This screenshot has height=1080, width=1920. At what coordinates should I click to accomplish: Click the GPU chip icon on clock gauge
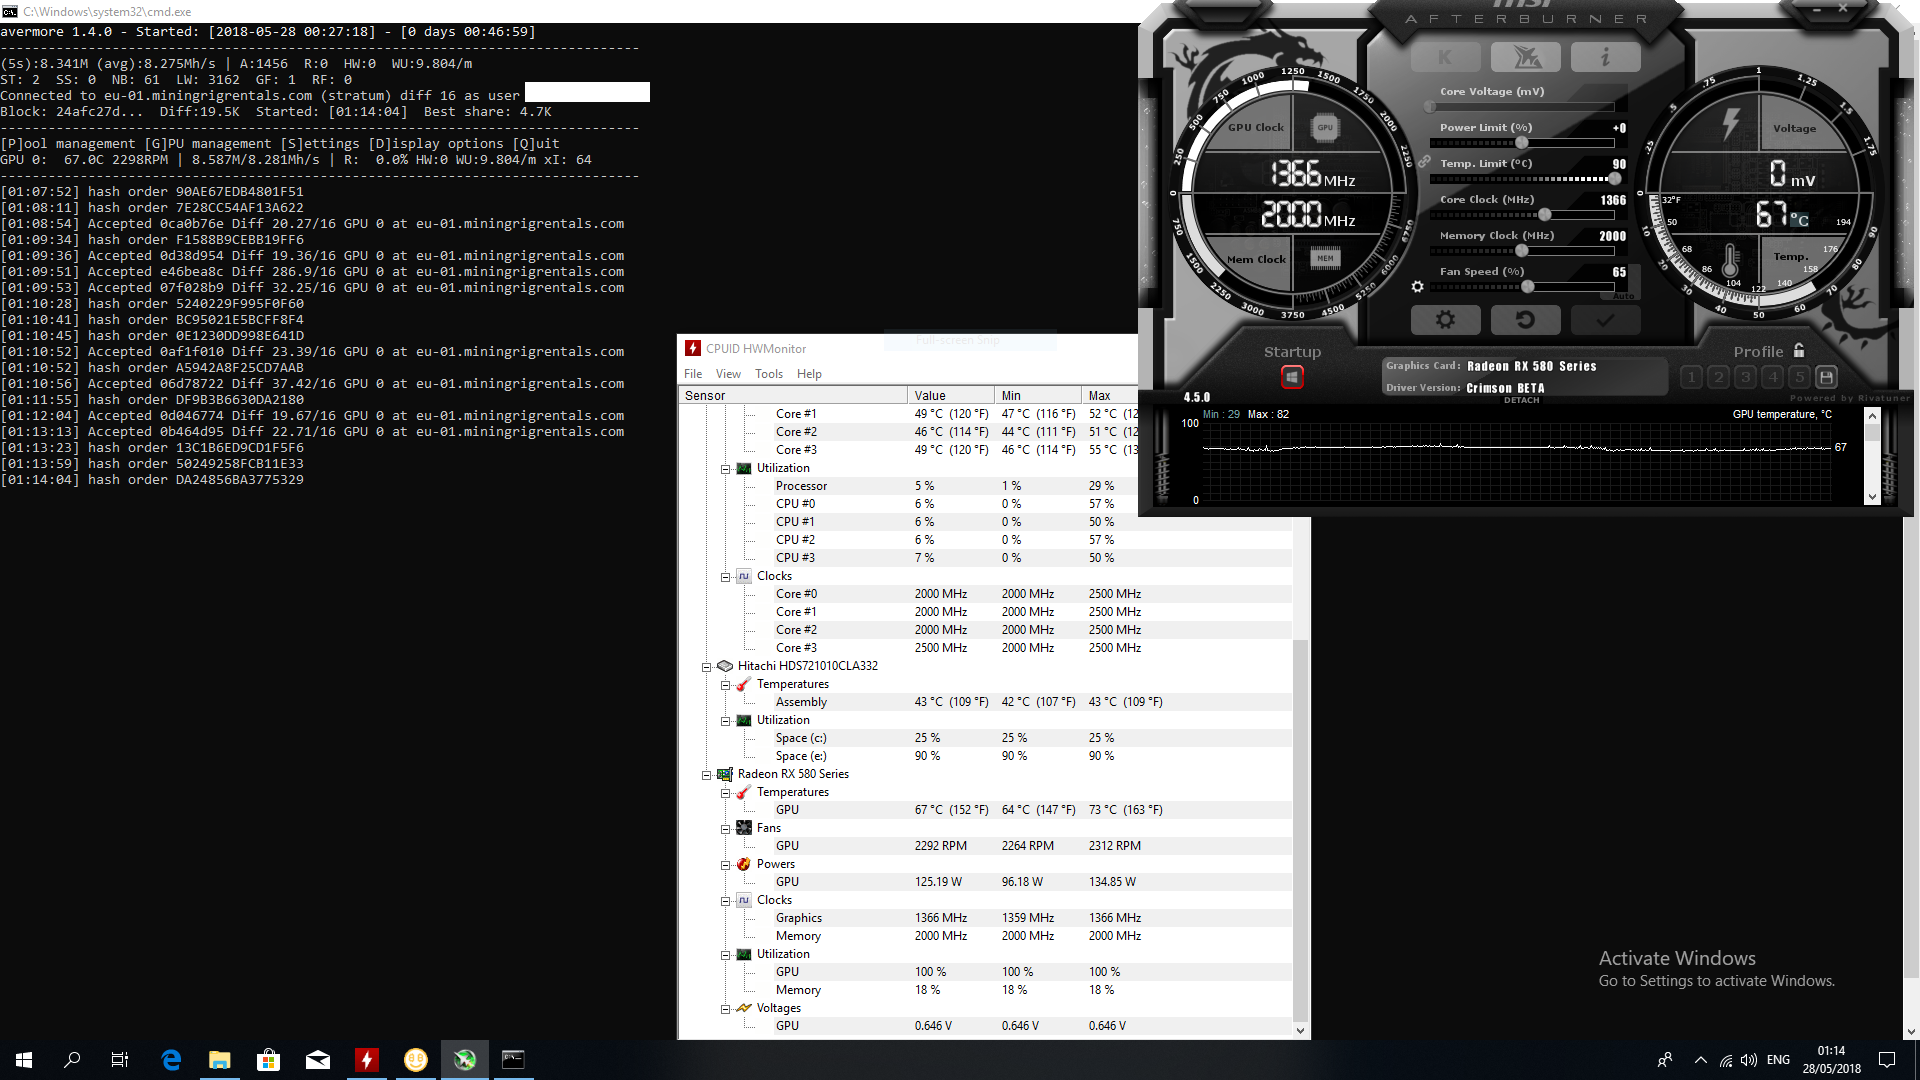1325,127
